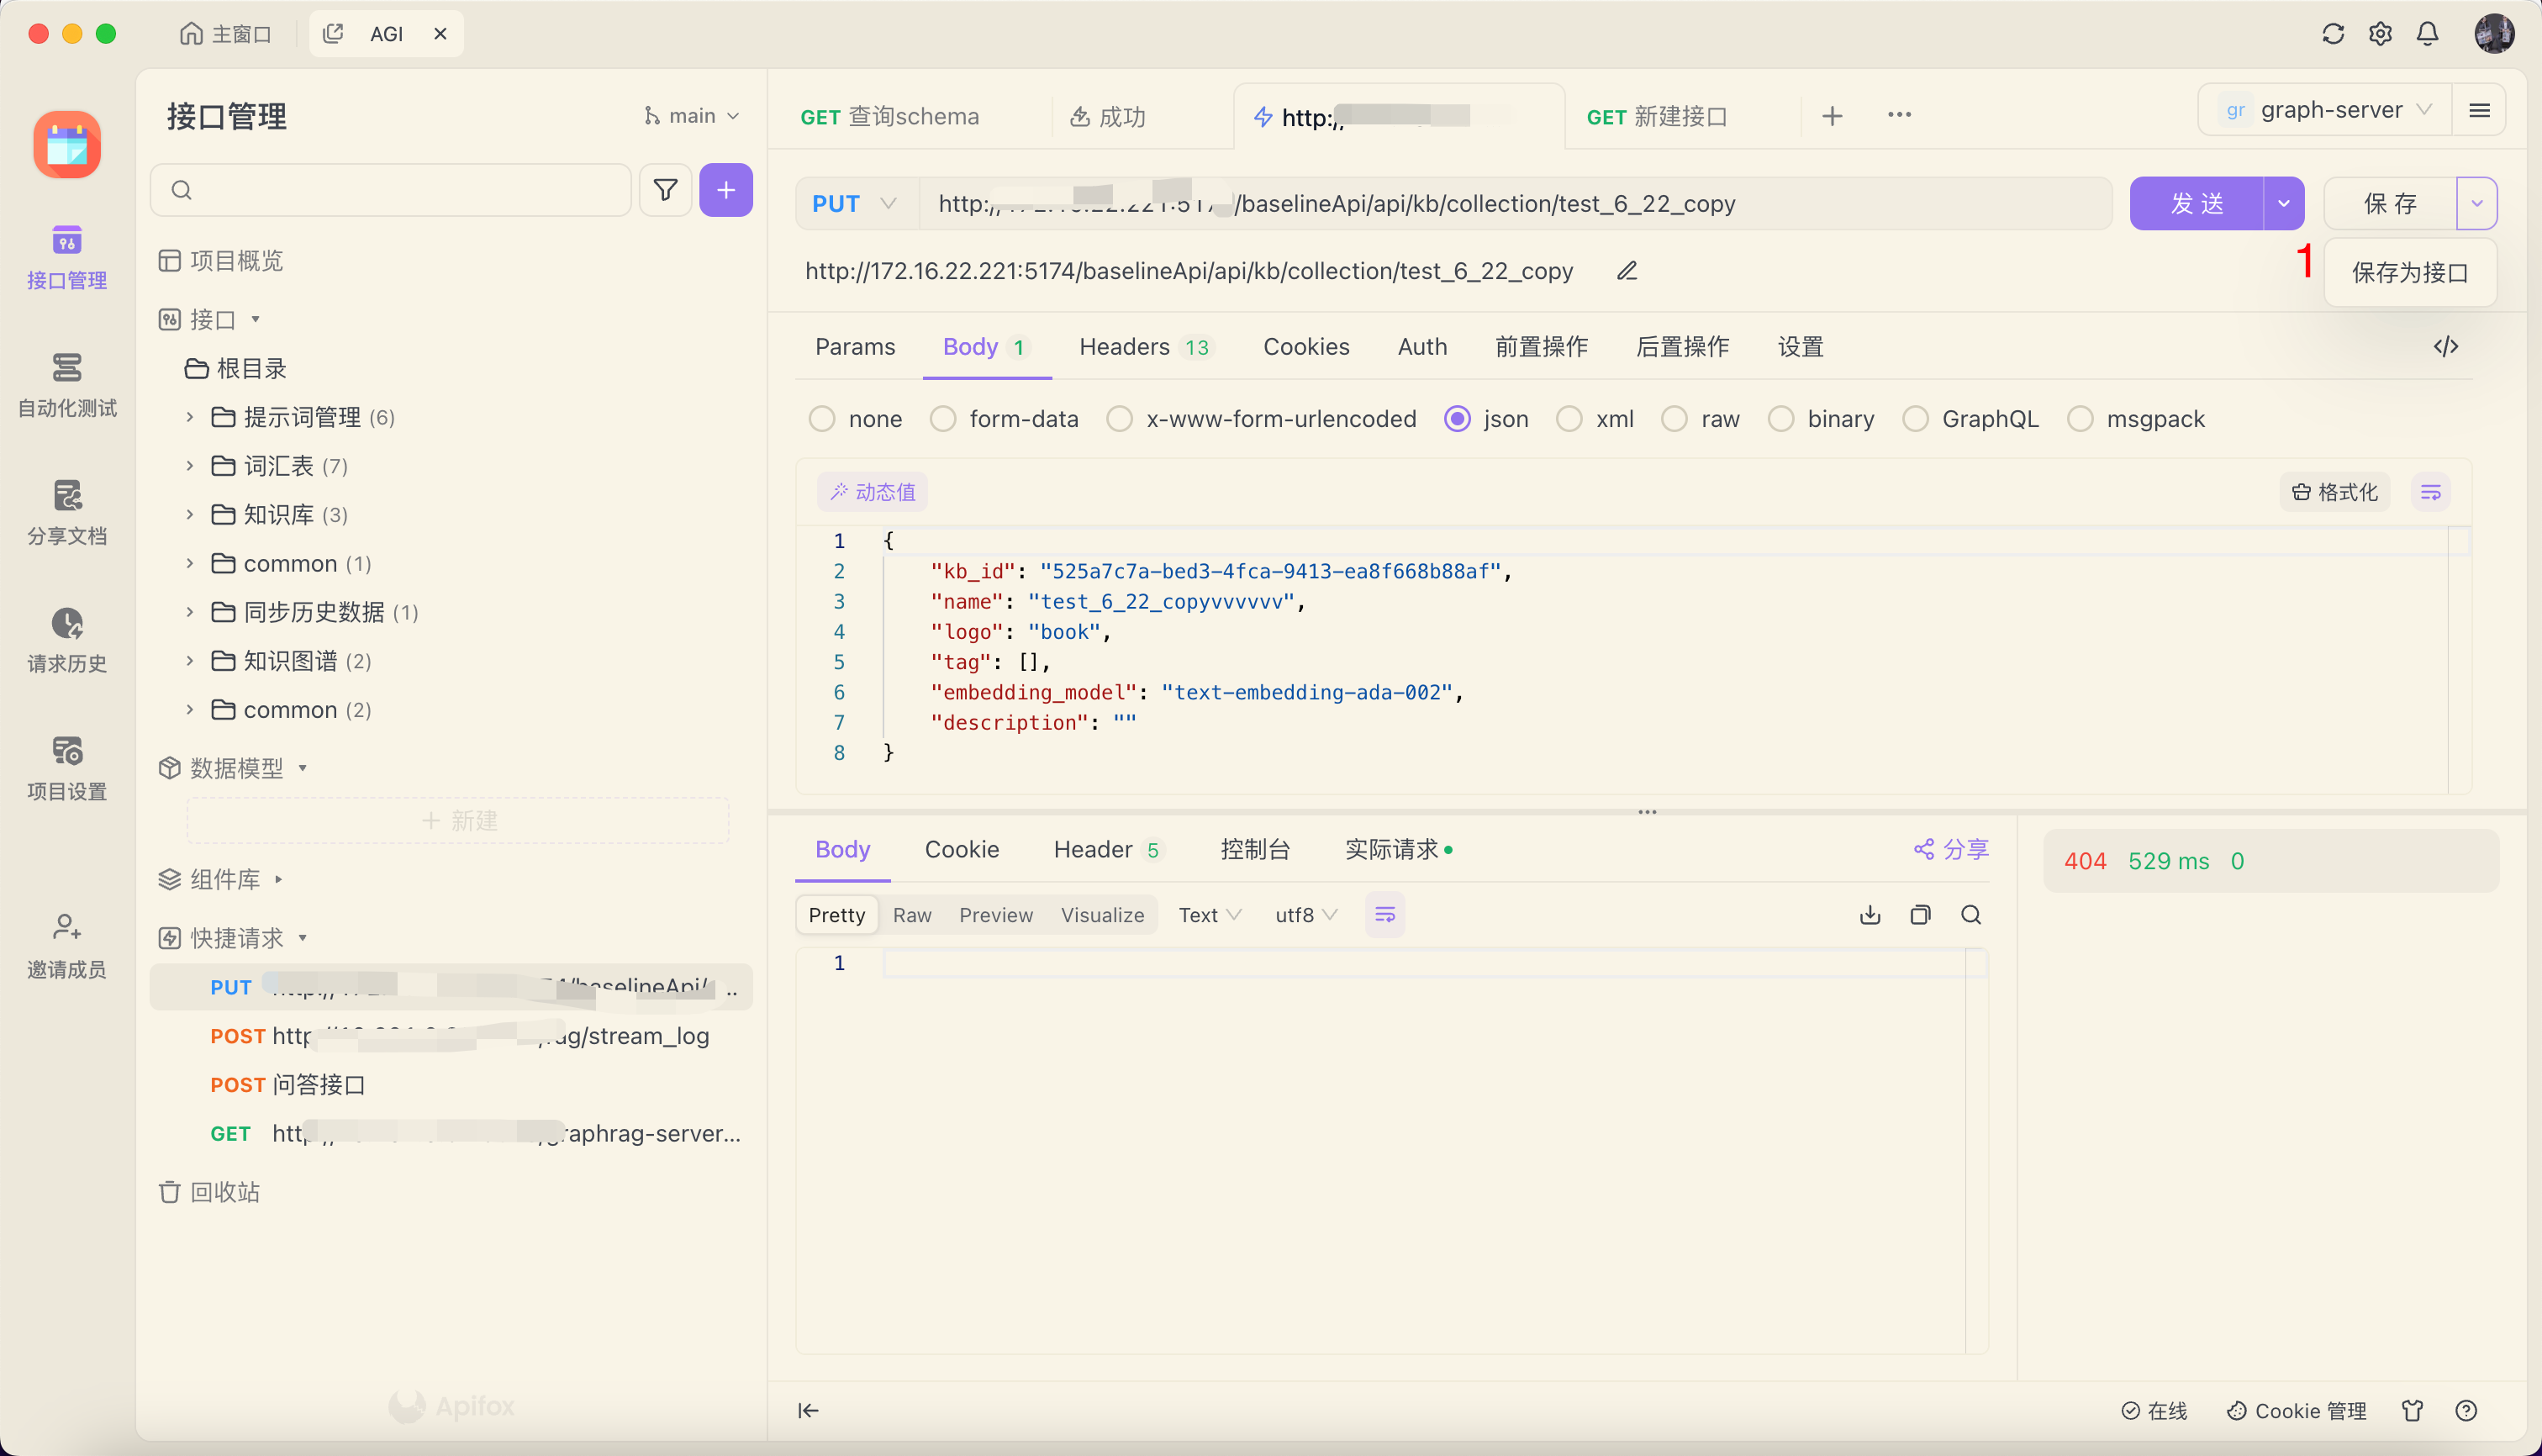Click the help question mark icon

pyautogui.click(x=2466, y=1410)
